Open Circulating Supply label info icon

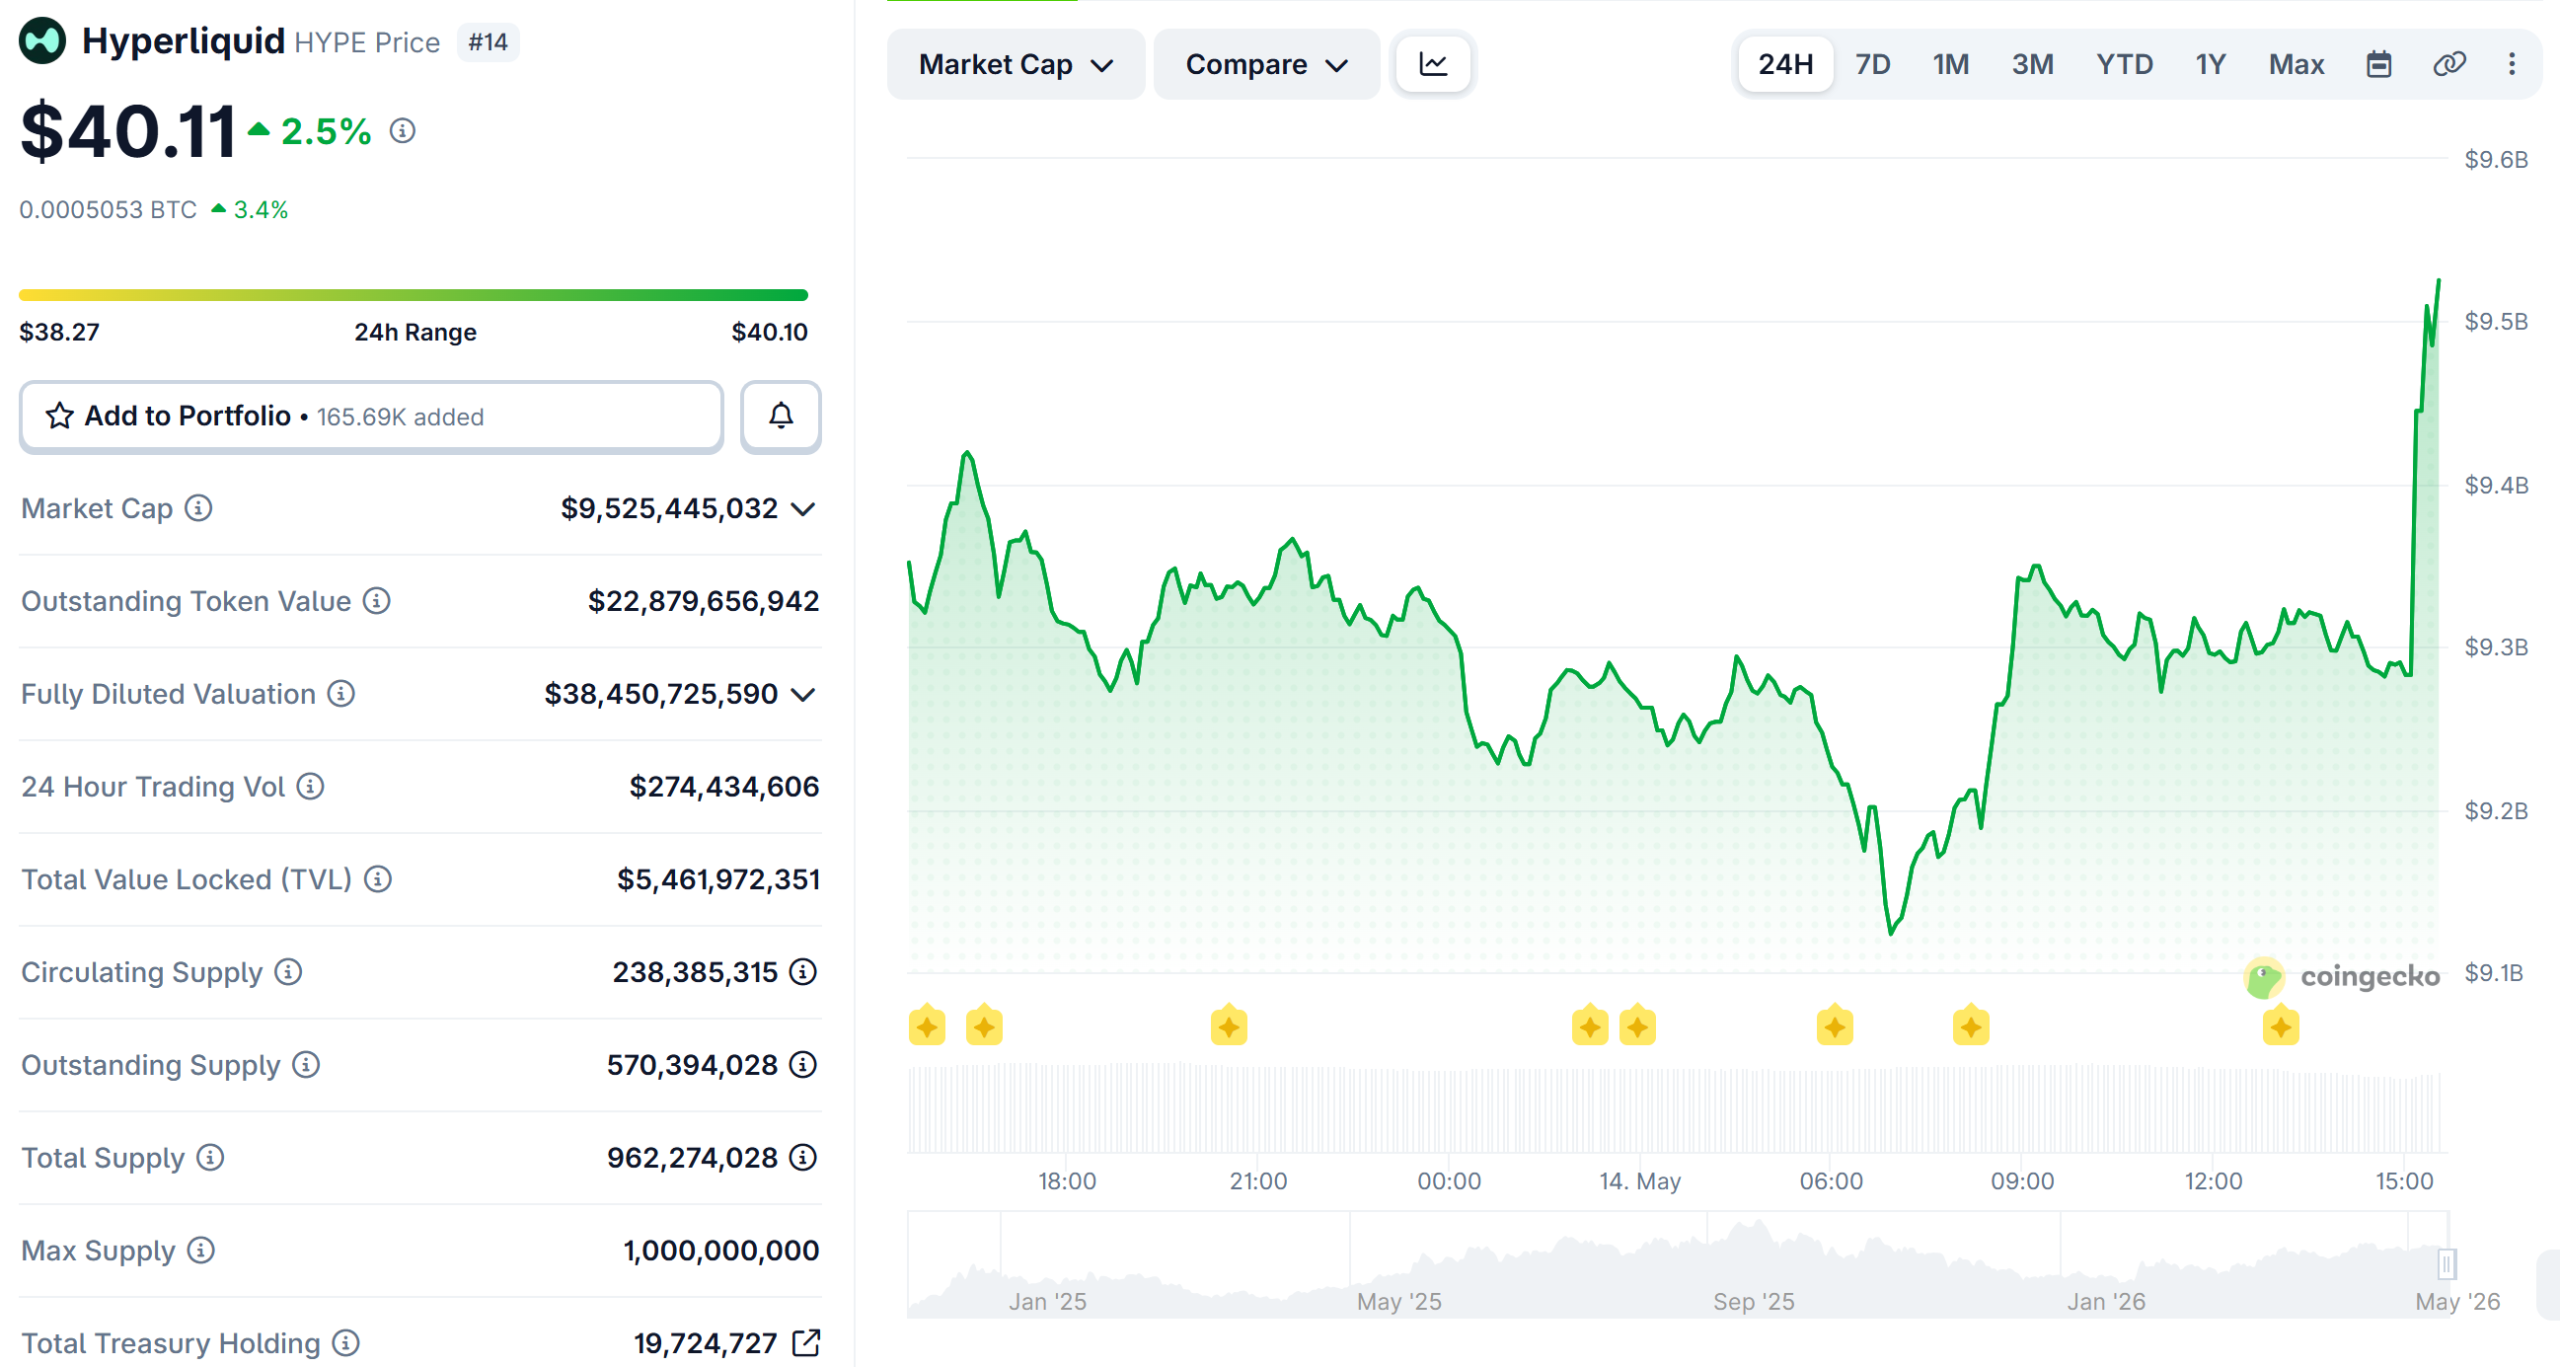pos(289,972)
